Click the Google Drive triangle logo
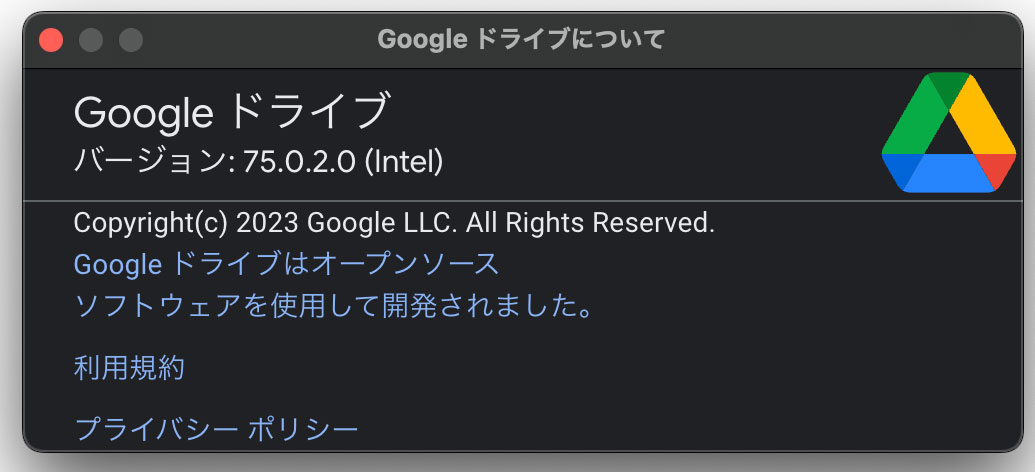1035x472 pixels. coord(949,132)
